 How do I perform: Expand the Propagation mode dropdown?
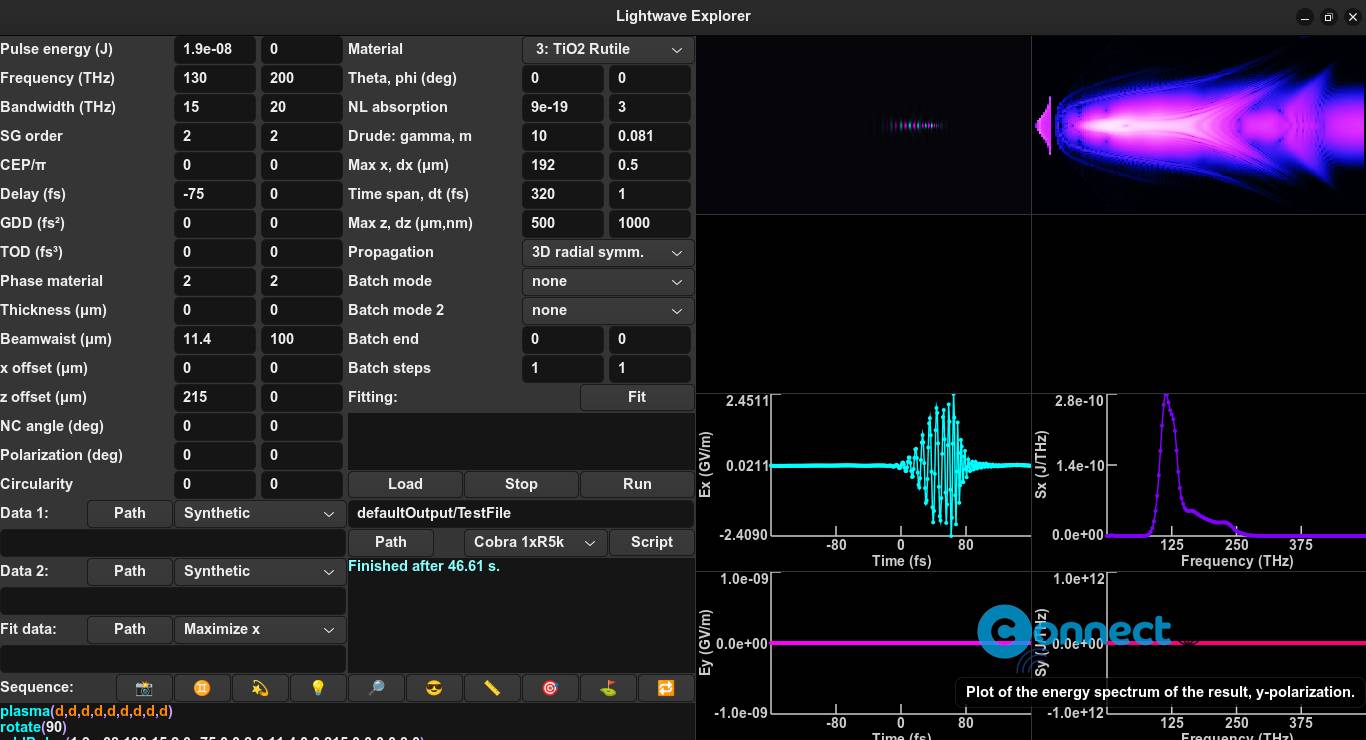pos(607,253)
